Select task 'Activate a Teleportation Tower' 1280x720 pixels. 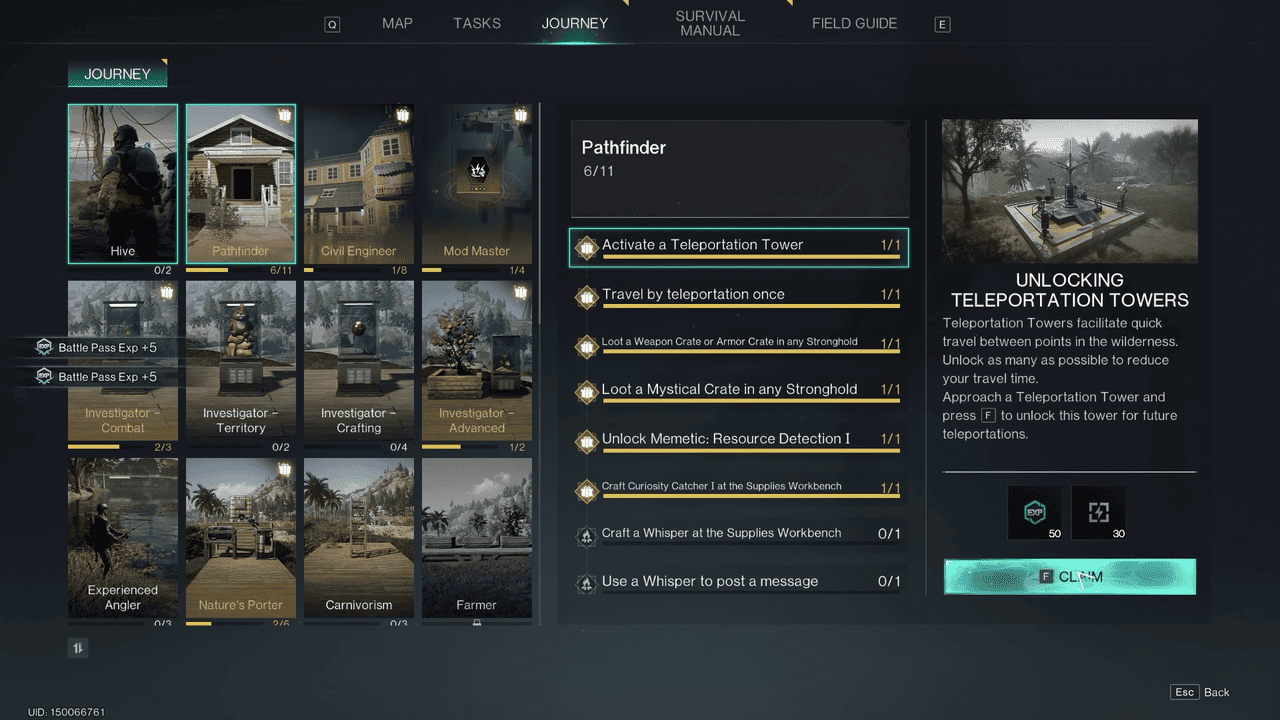[x=739, y=247]
